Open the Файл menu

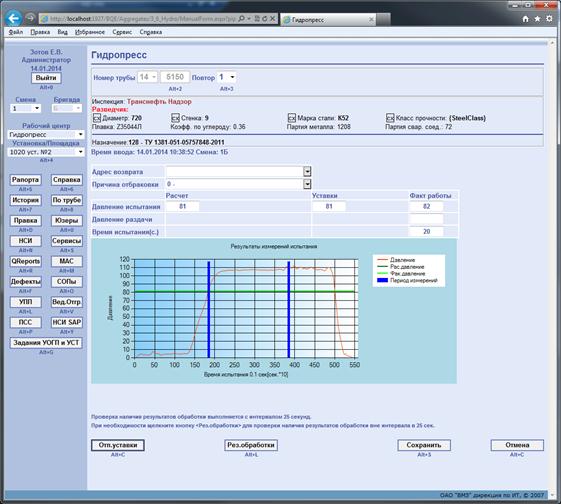click(x=16, y=32)
